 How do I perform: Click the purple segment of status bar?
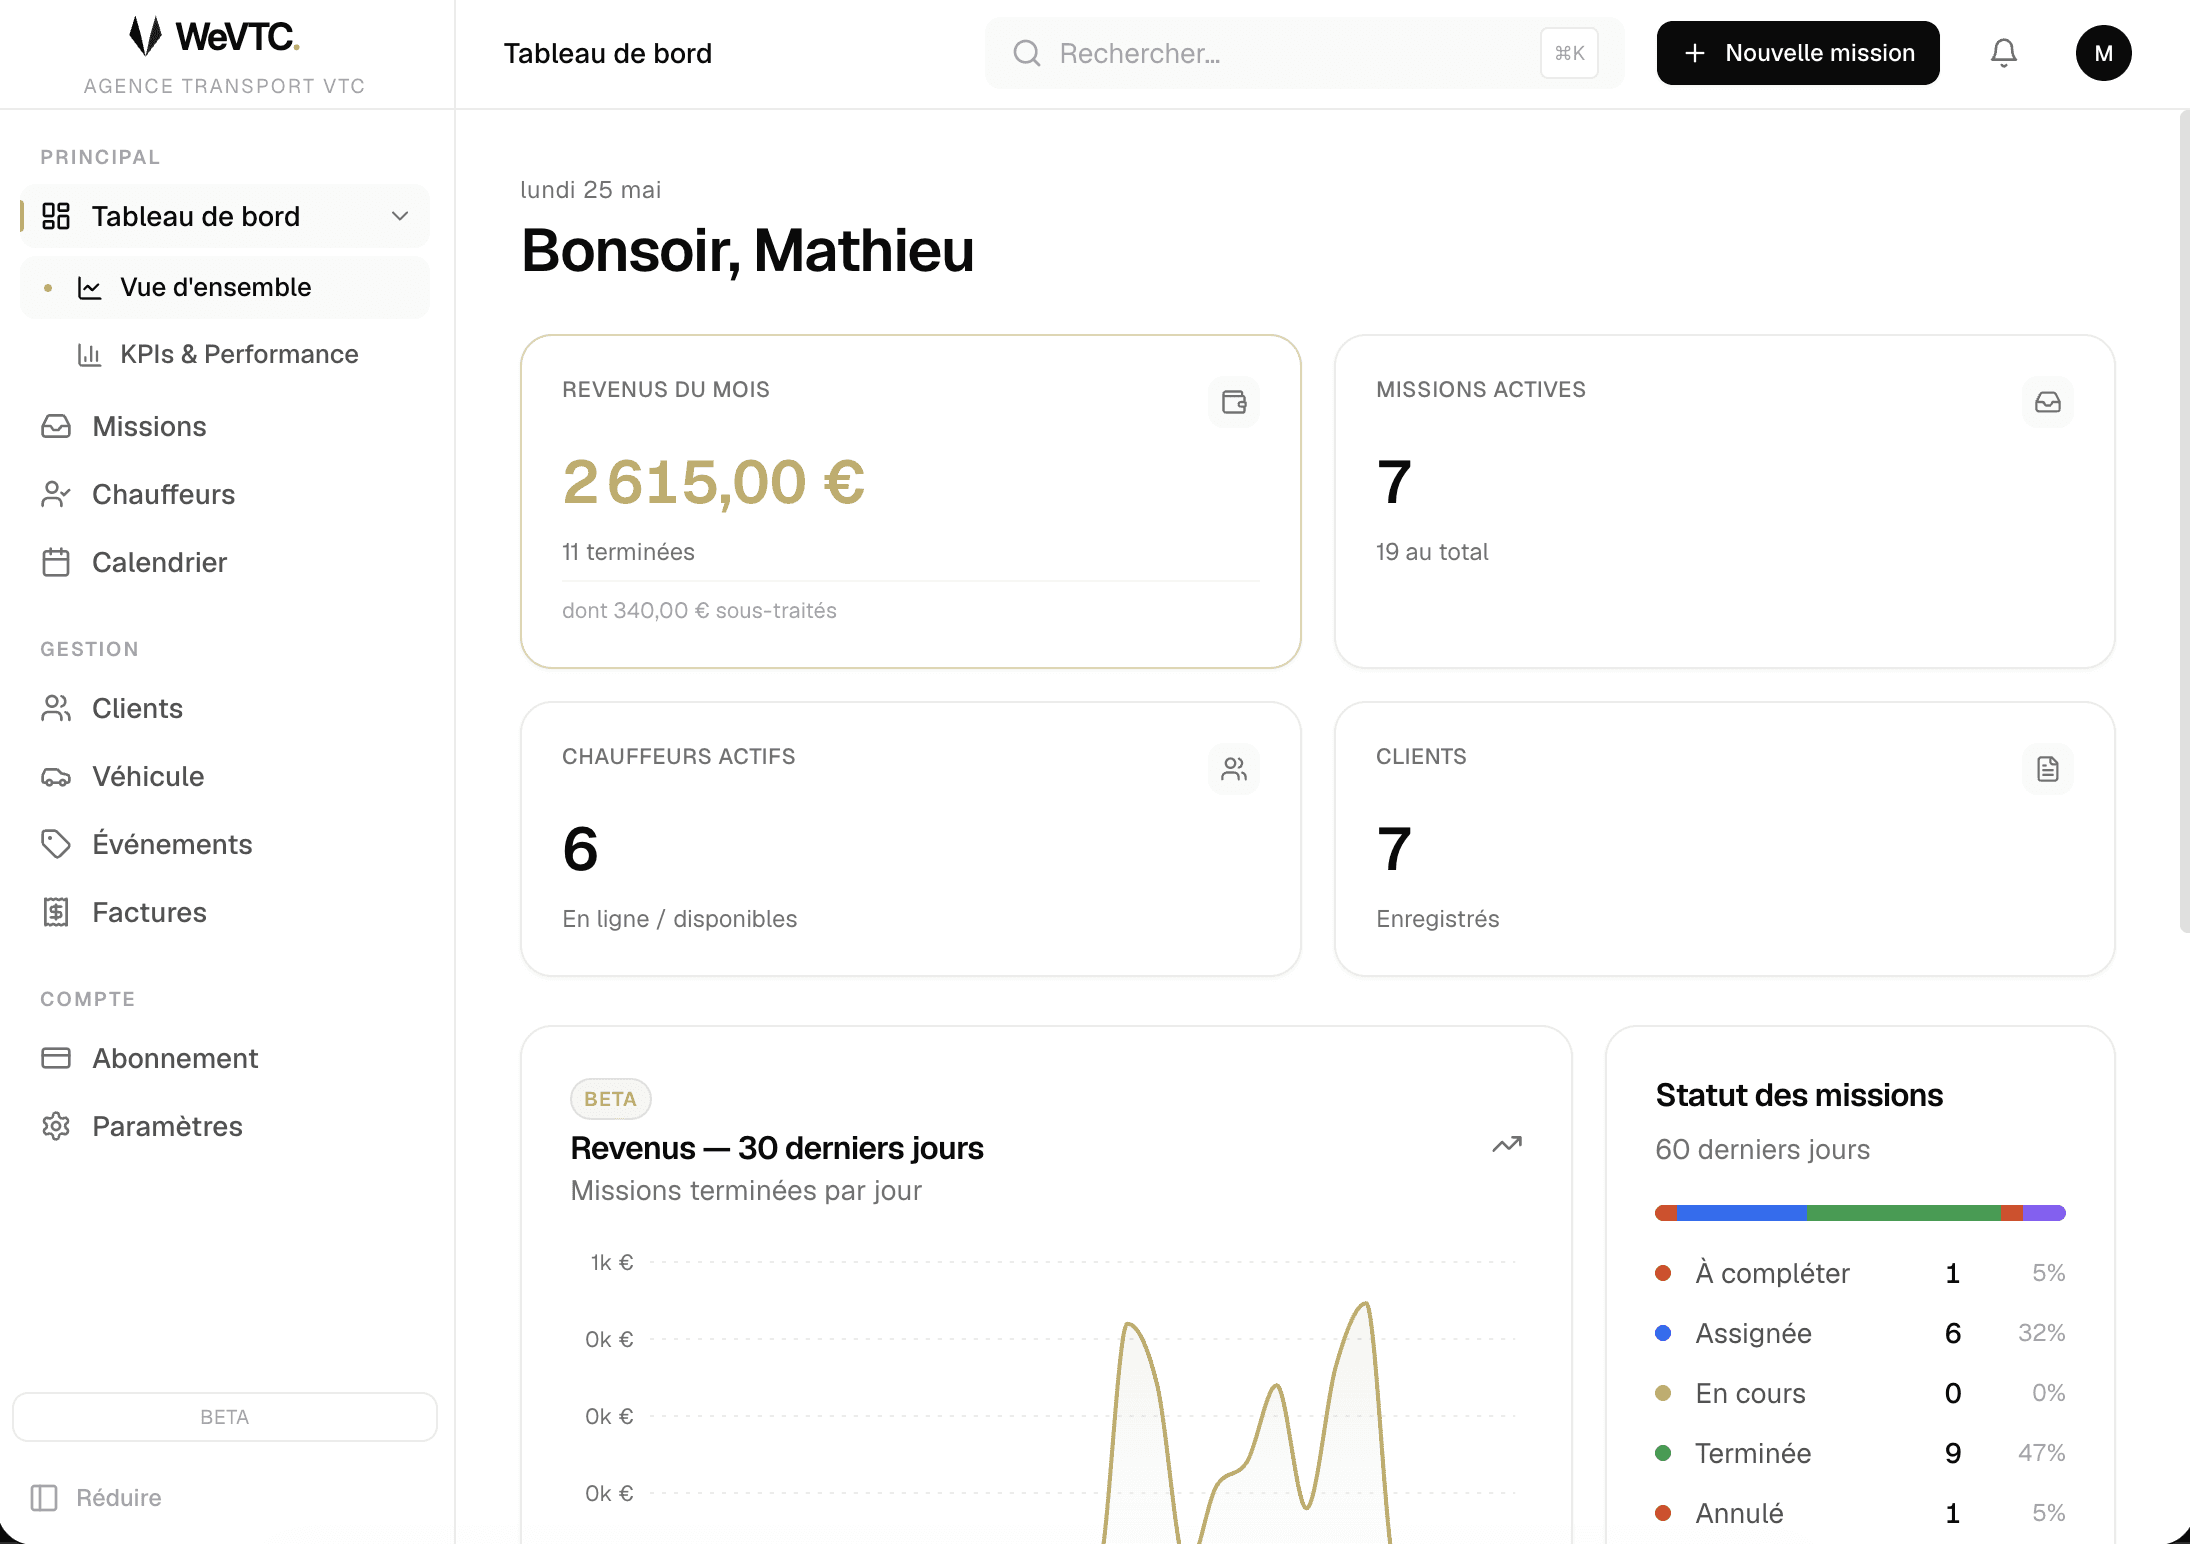point(2045,1213)
